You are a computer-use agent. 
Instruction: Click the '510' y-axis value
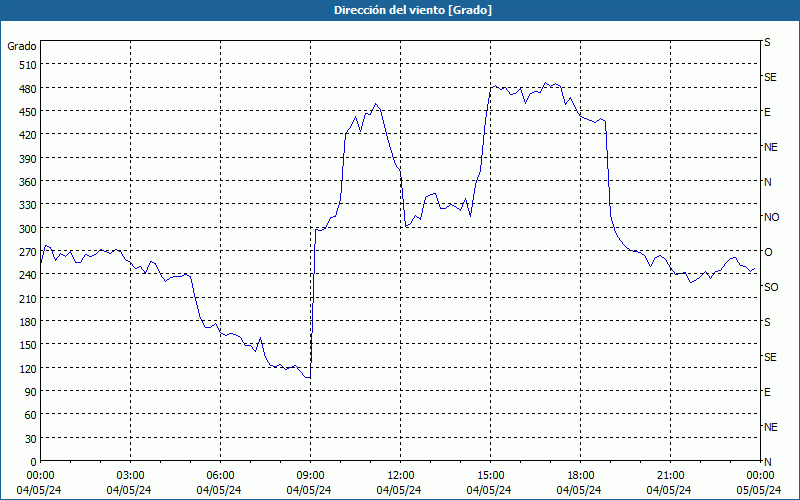click(29, 65)
